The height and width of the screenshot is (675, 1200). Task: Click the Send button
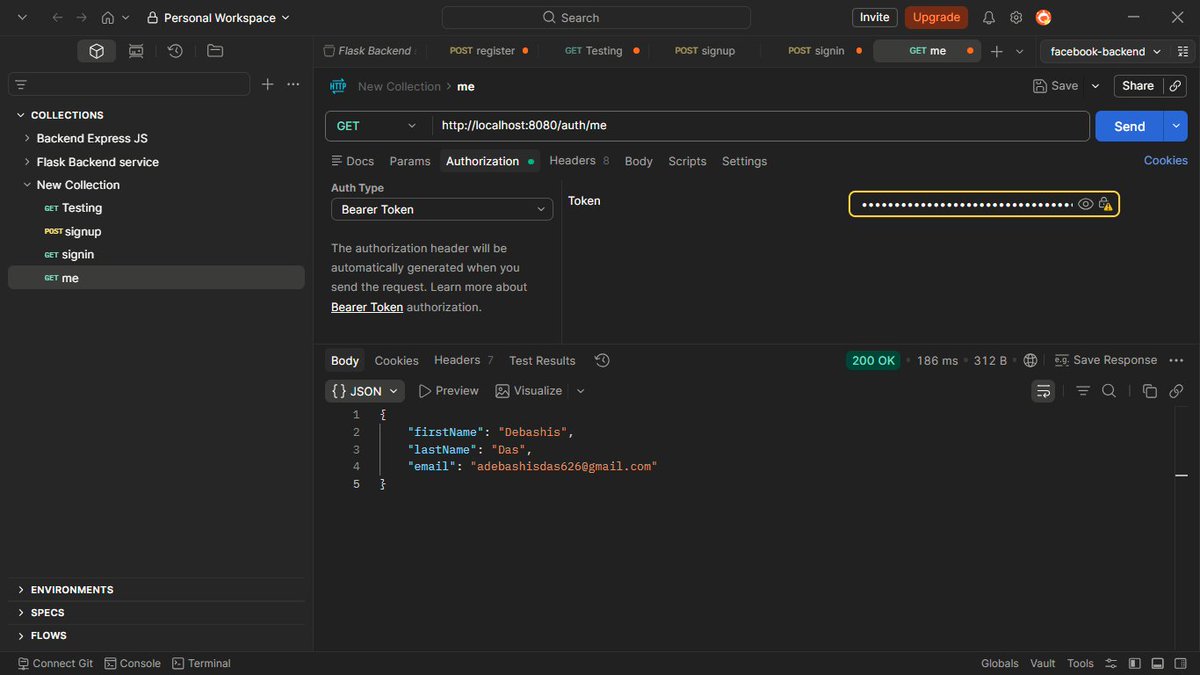[1127, 126]
